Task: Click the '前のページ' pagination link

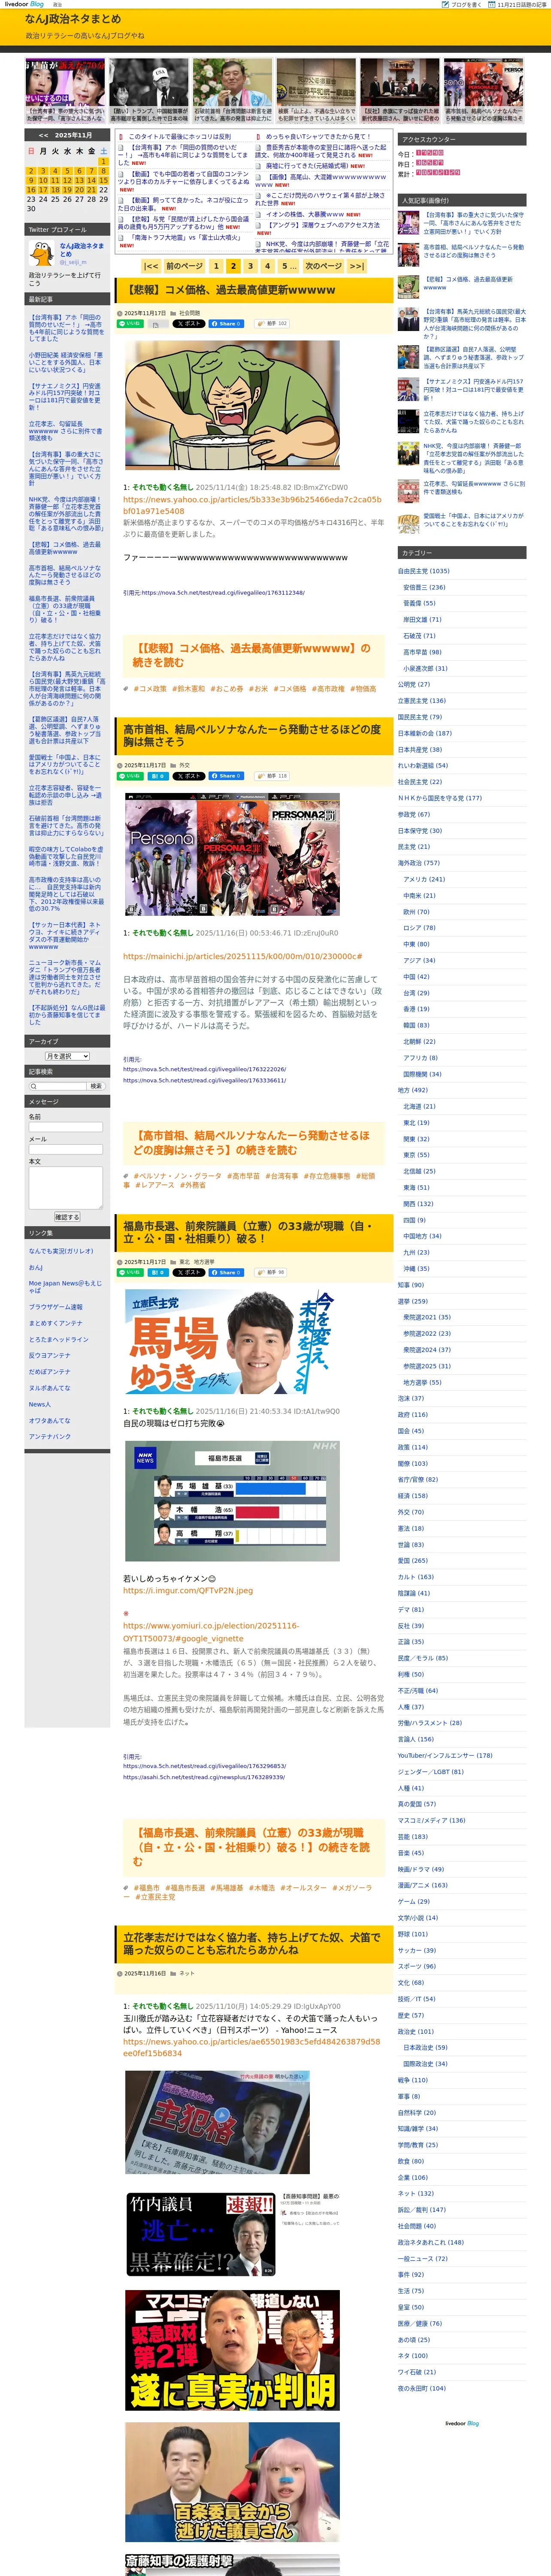Action: [184, 266]
